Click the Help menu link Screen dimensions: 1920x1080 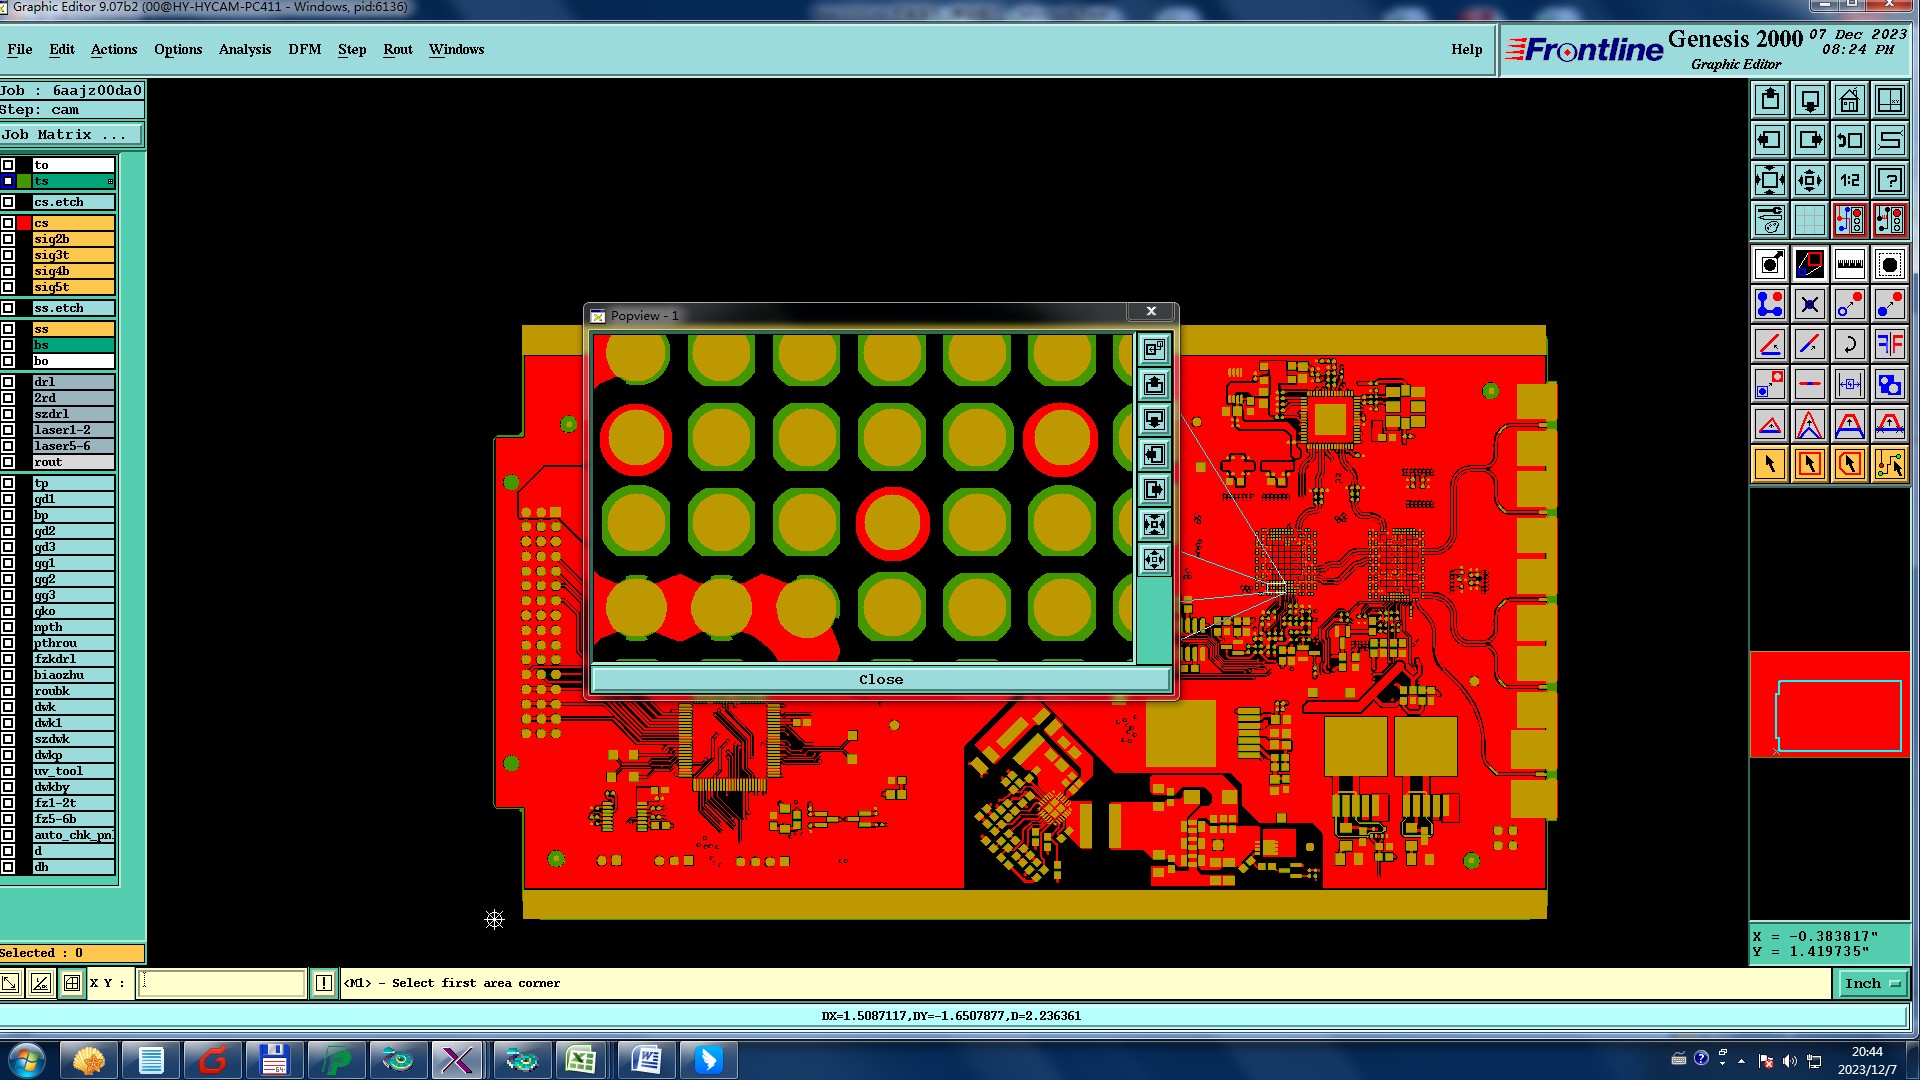tap(1466, 49)
